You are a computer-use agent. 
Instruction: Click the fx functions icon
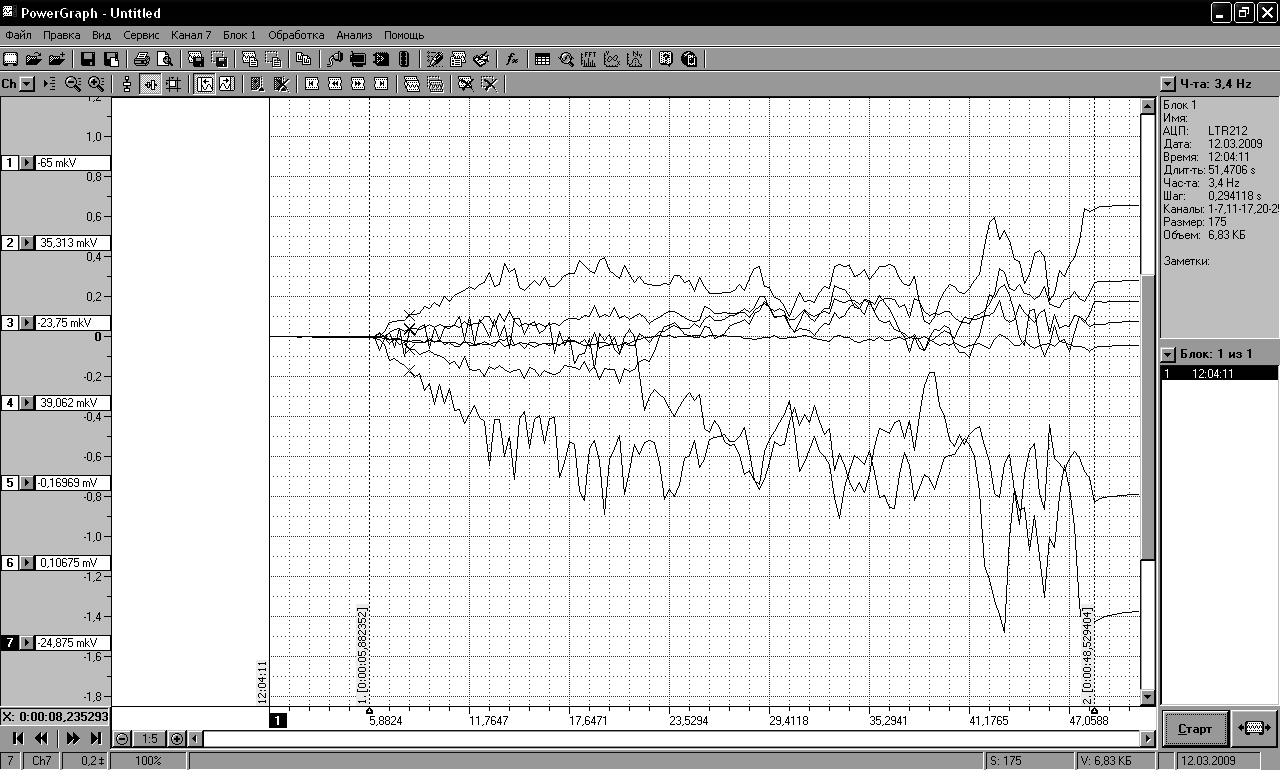coord(512,59)
